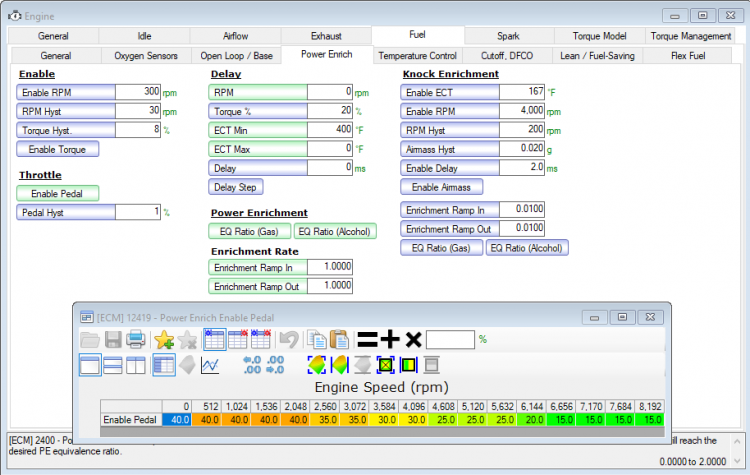Click the green square with X and corner brackets
Image resolution: width=750 pixels, height=475 pixels.
(x=386, y=365)
